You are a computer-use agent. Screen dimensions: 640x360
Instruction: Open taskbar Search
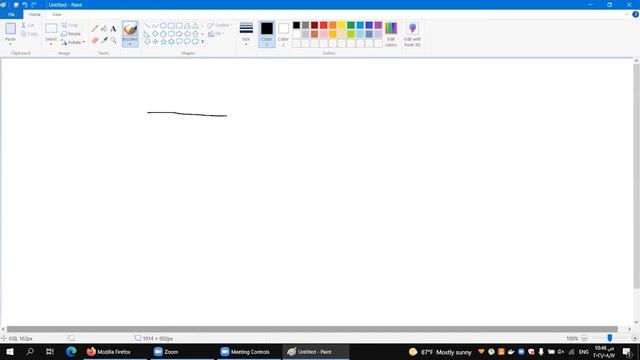29,351
